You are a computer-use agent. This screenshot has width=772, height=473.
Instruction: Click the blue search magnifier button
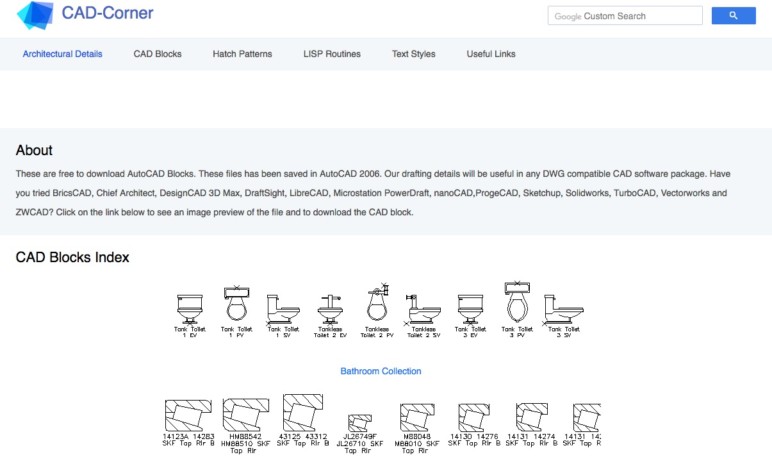point(734,16)
